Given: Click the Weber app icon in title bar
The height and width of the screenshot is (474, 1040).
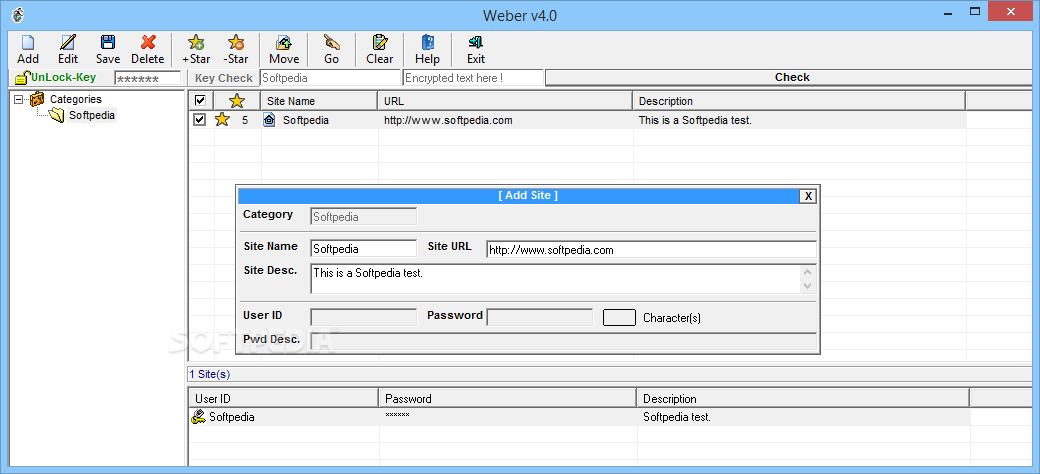Looking at the screenshot, I should pyautogui.click(x=18, y=15).
